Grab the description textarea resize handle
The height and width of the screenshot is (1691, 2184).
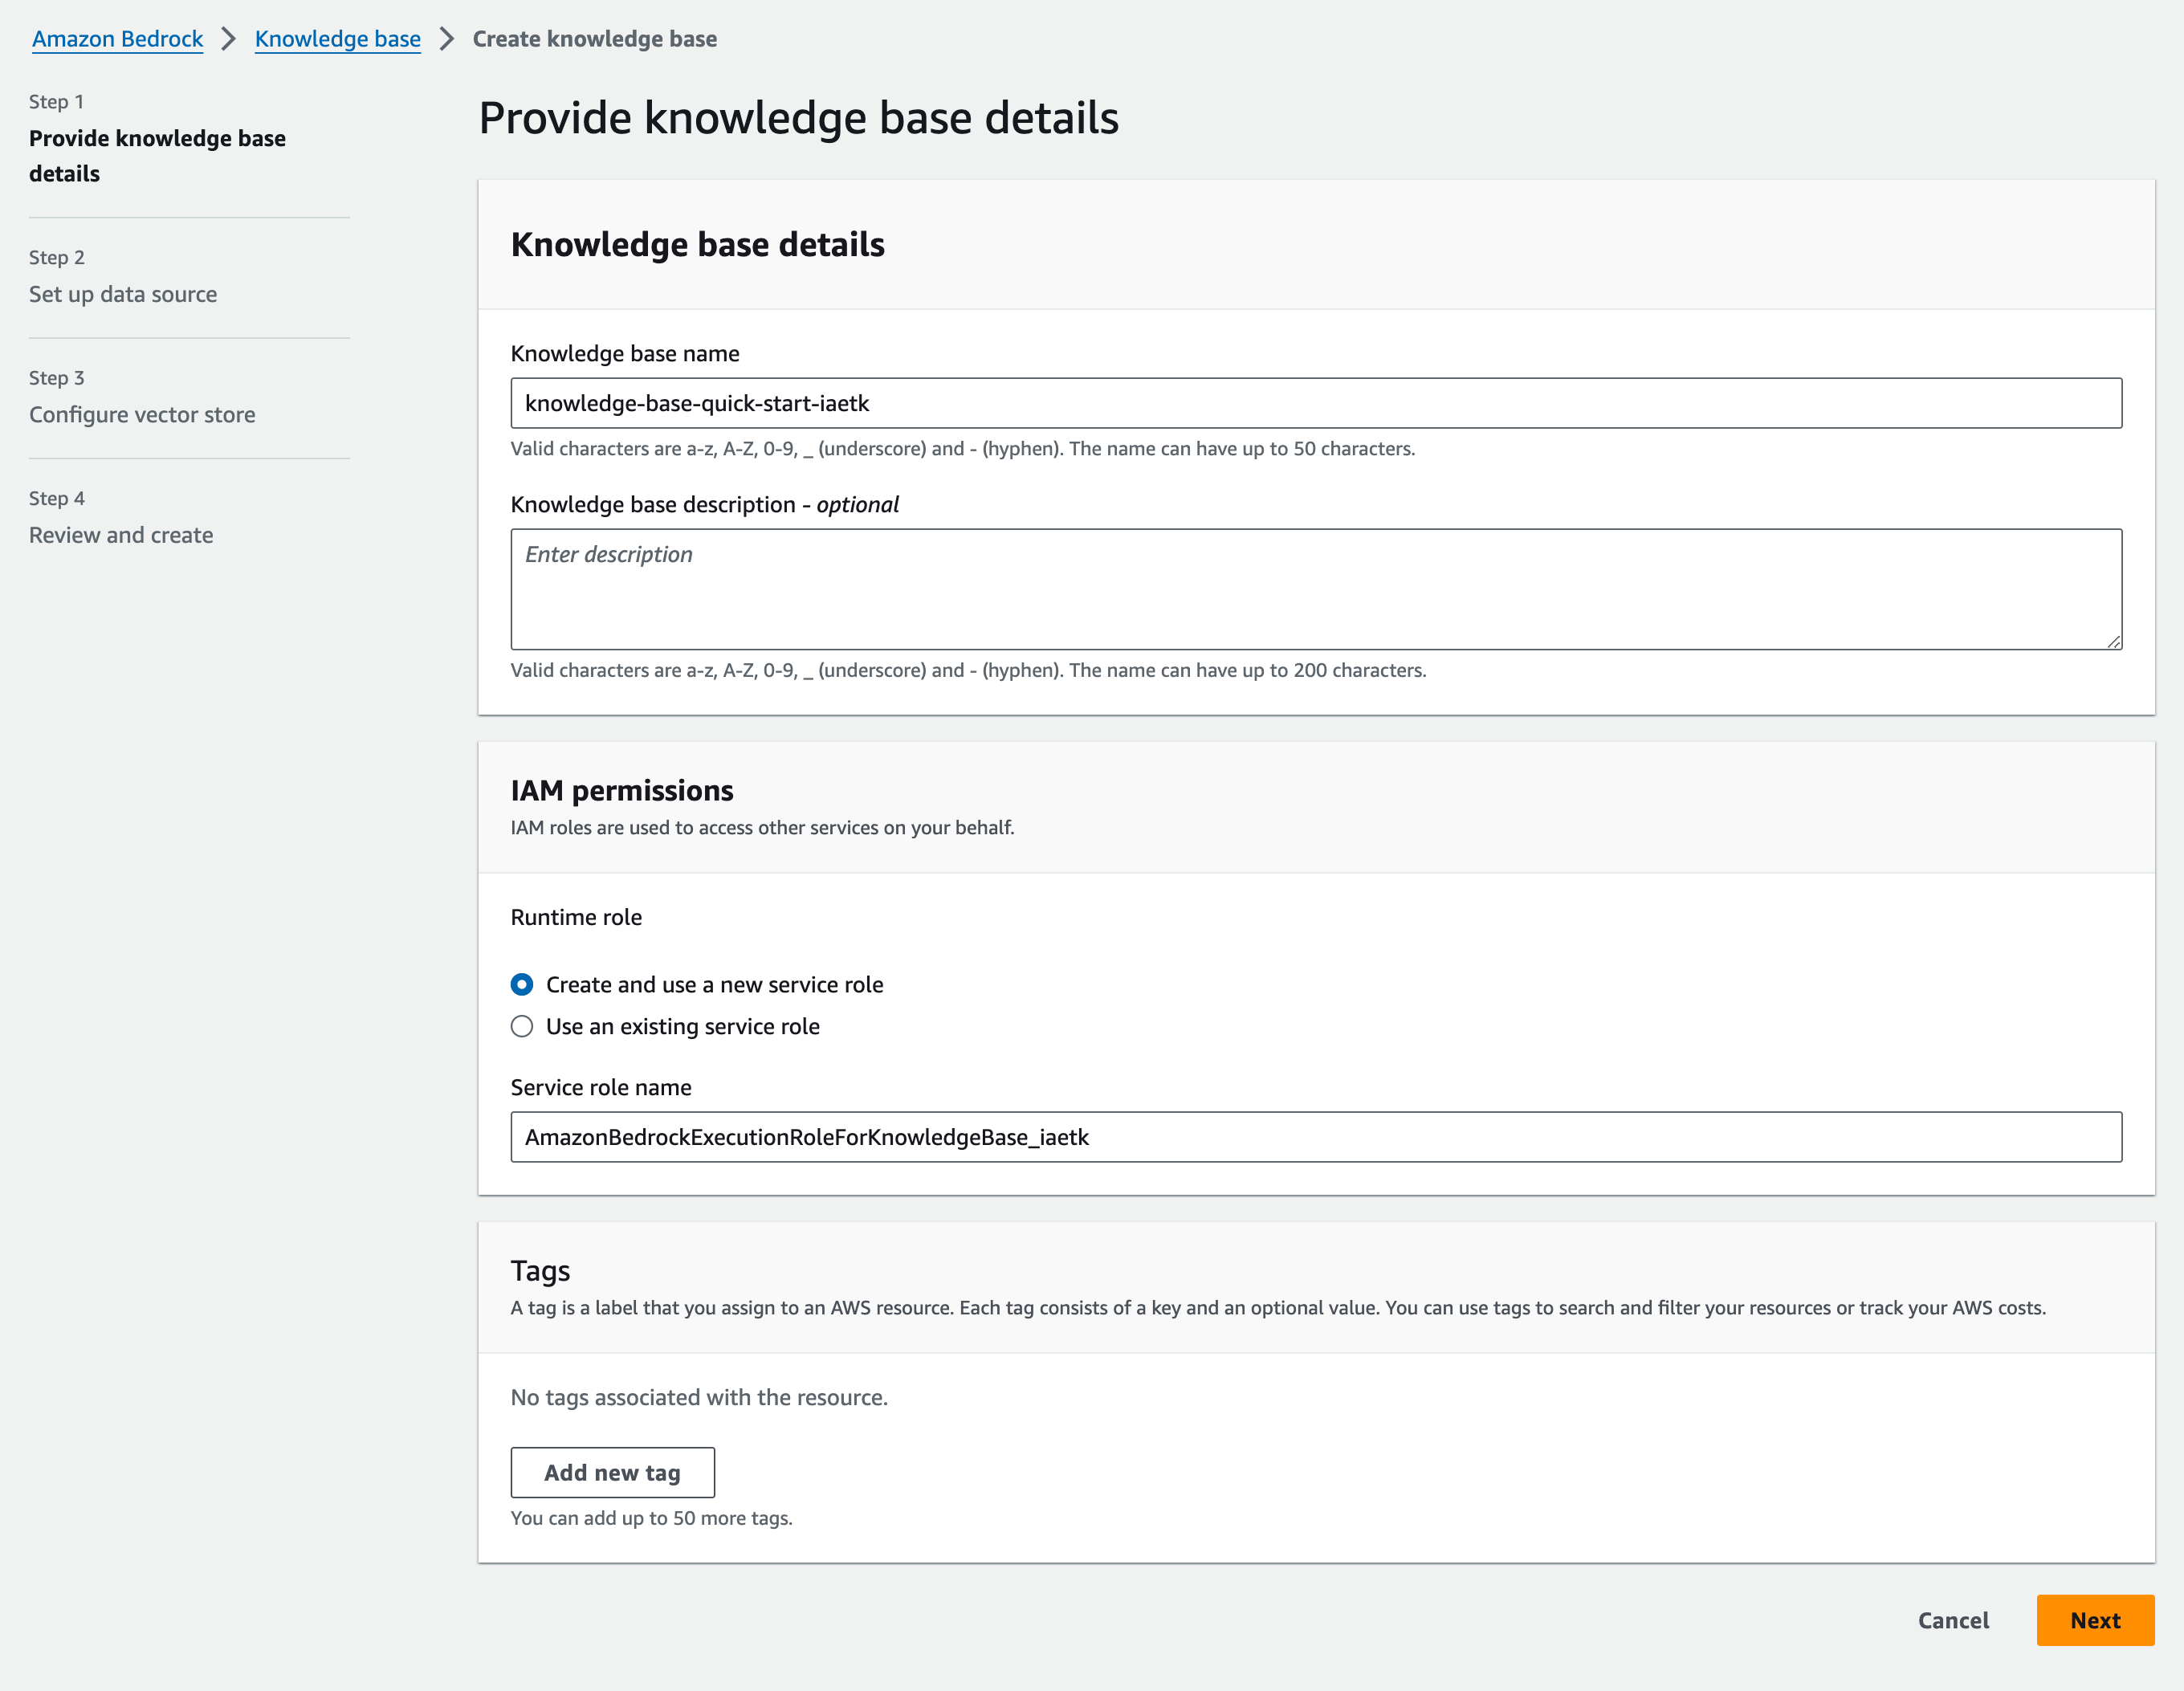click(x=2113, y=641)
